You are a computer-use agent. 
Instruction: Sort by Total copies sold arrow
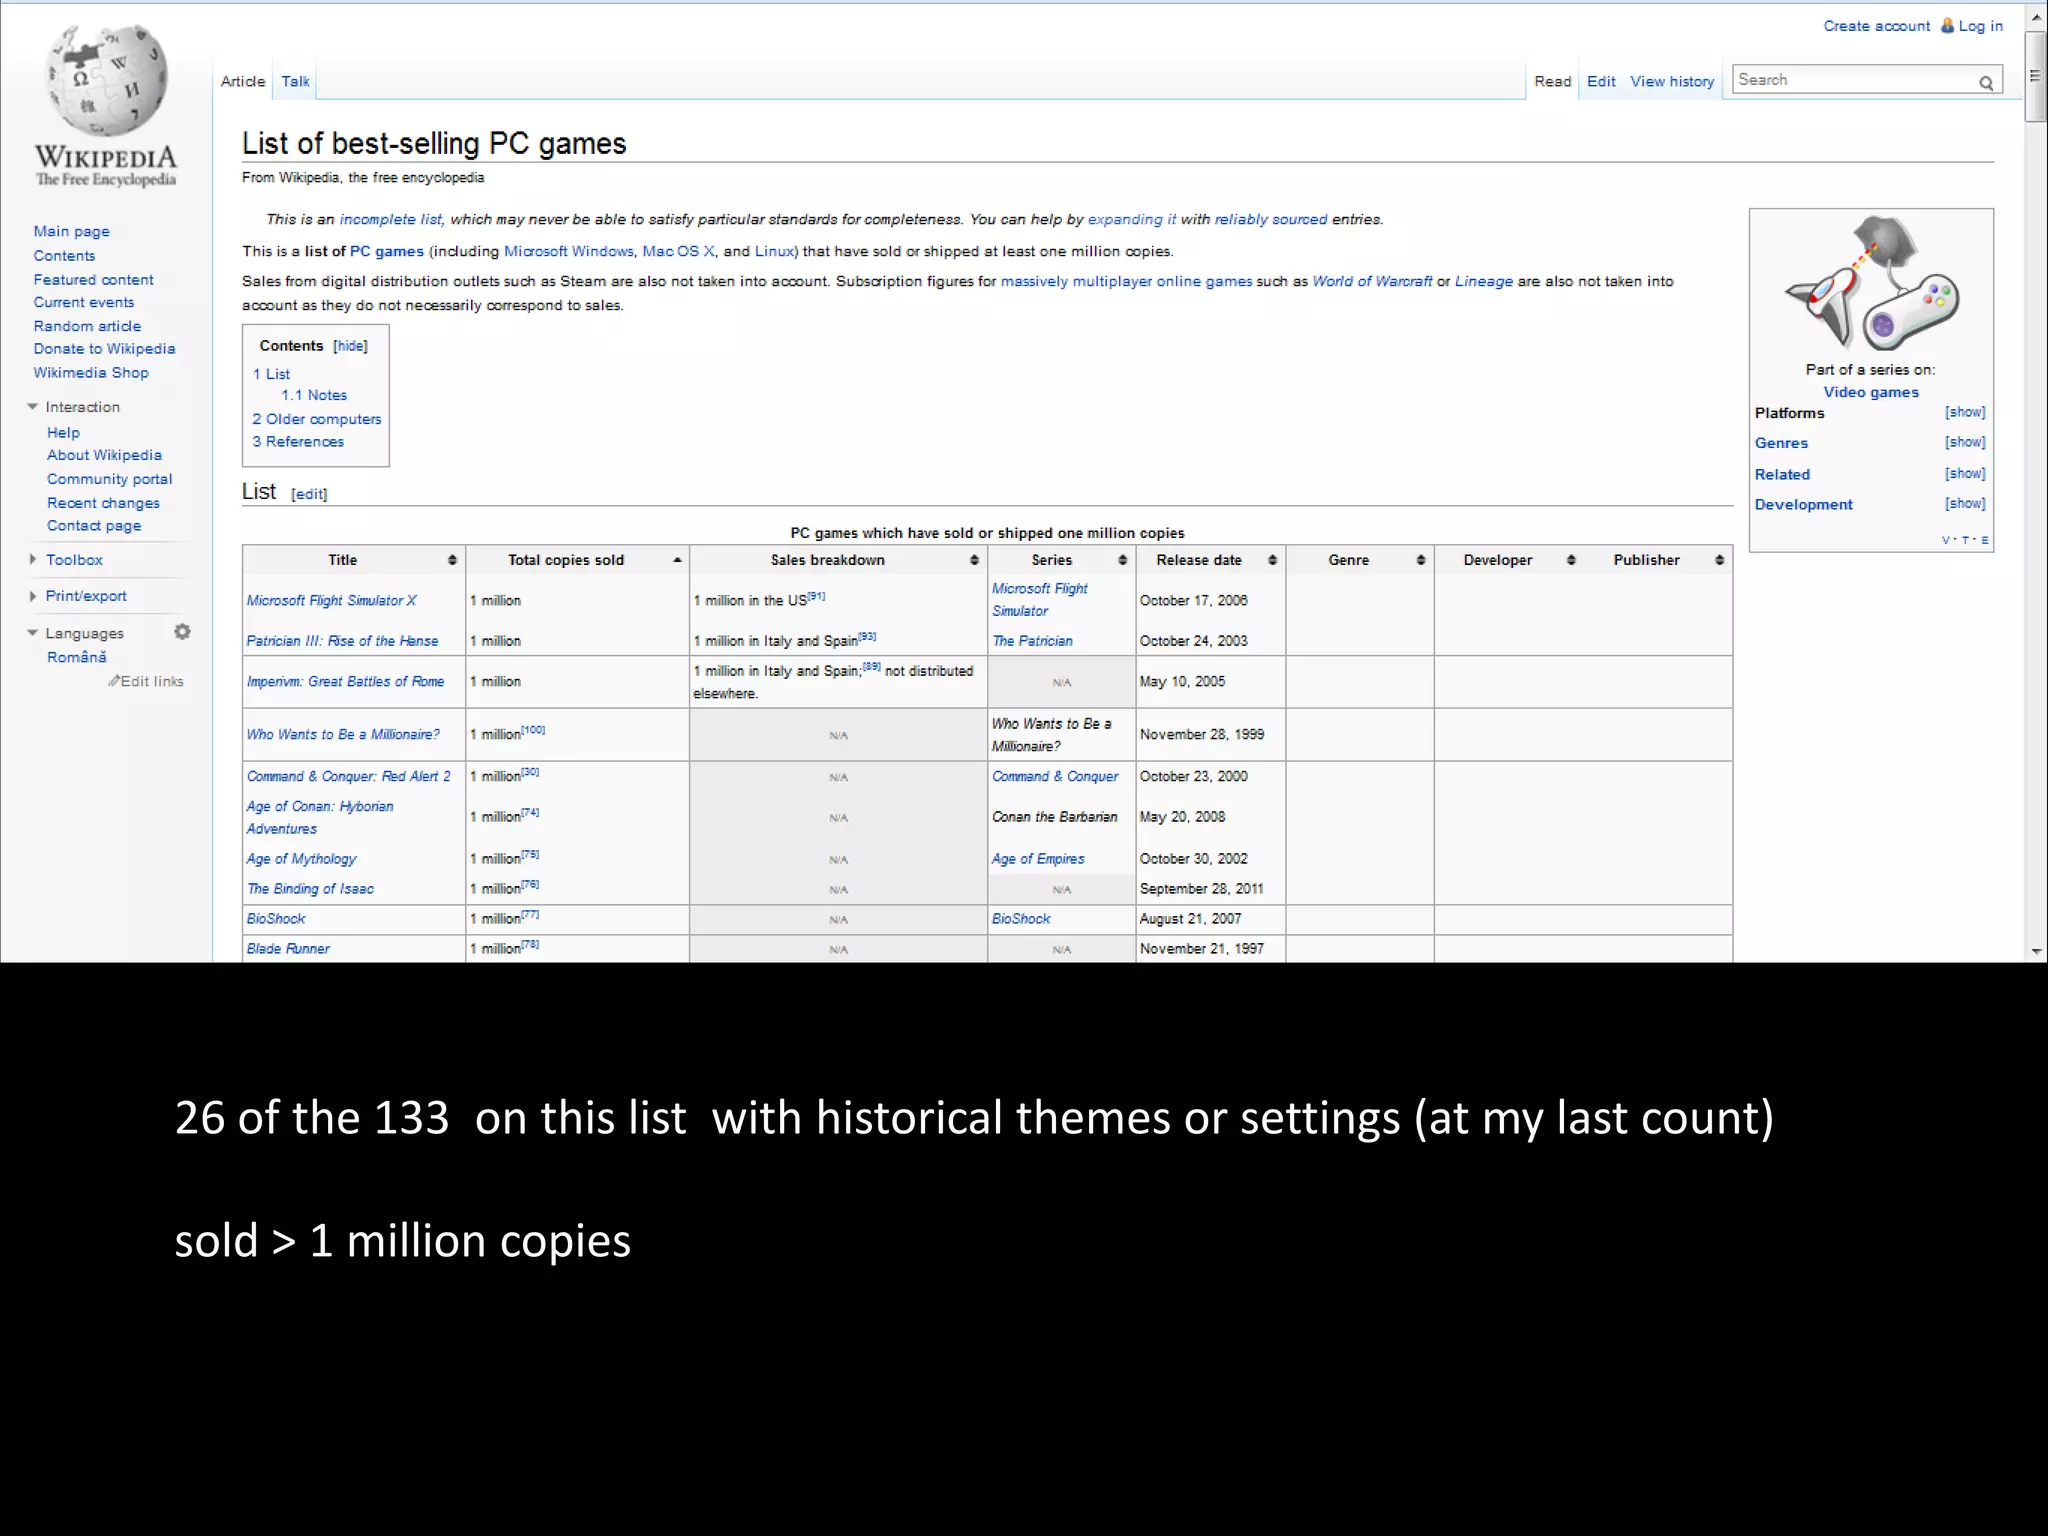pyautogui.click(x=677, y=560)
